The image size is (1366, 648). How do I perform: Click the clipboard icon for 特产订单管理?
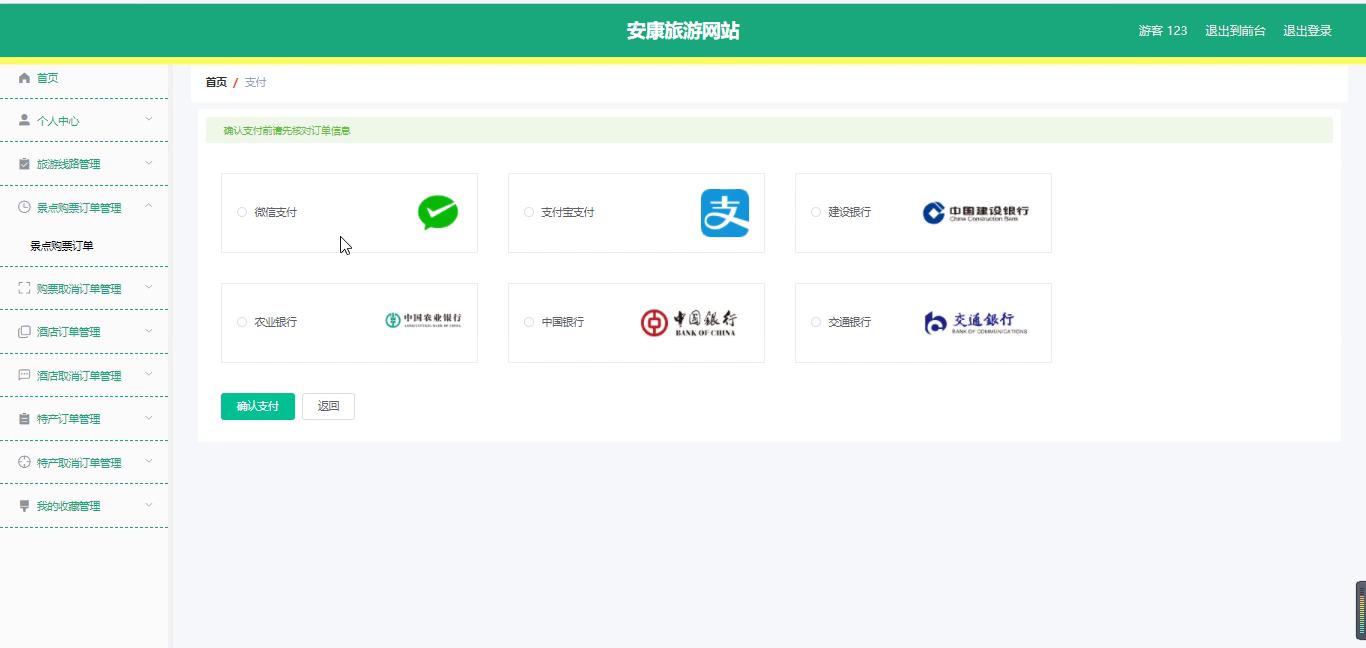click(x=25, y=419)
